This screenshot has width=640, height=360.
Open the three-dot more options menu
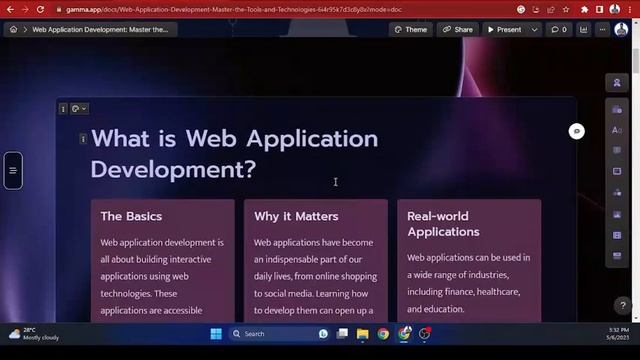[x=602, y=29]
